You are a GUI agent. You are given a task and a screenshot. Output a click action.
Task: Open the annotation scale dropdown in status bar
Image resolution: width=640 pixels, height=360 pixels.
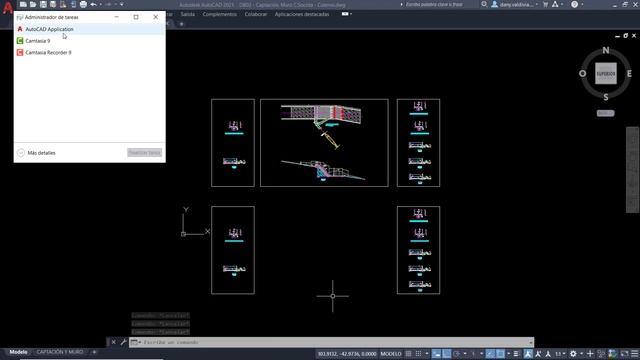point(561,353)
